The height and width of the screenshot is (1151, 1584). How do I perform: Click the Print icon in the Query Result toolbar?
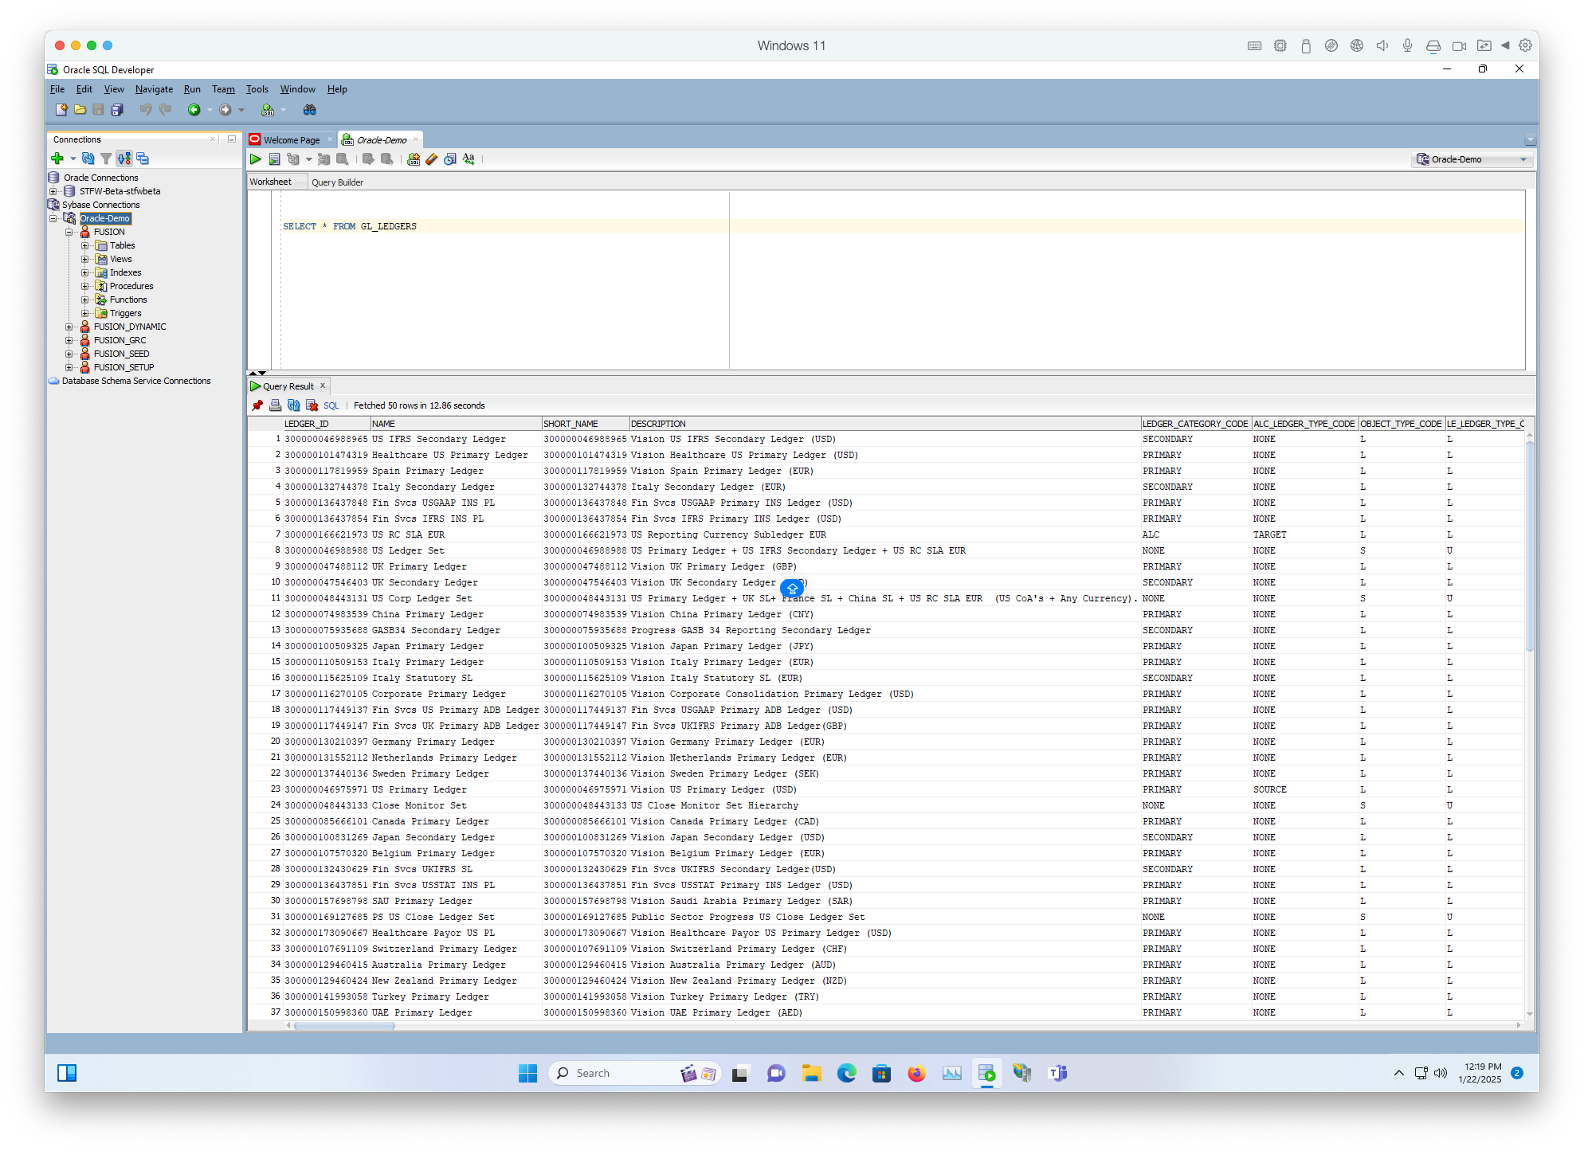point(275,406)
